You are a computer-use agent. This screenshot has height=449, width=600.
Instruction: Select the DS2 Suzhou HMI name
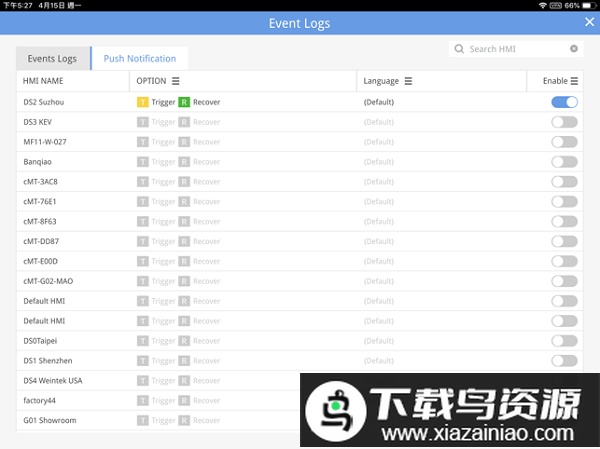pos(44,102)
